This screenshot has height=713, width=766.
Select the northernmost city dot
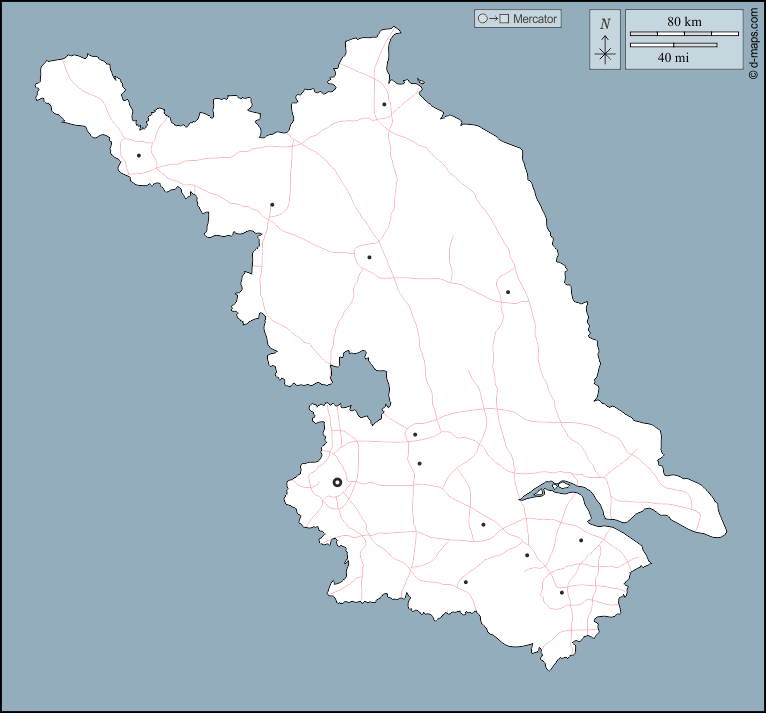(384, 104)
